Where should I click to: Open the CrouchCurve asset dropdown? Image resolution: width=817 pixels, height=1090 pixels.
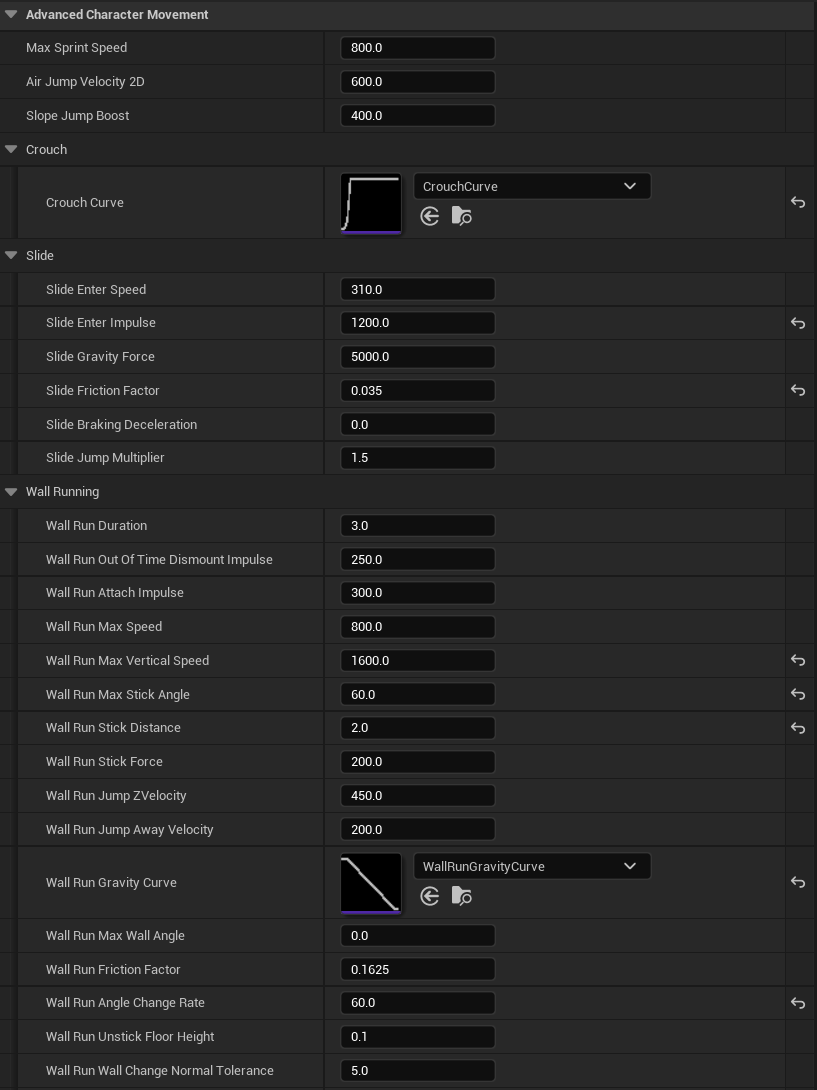532,186
